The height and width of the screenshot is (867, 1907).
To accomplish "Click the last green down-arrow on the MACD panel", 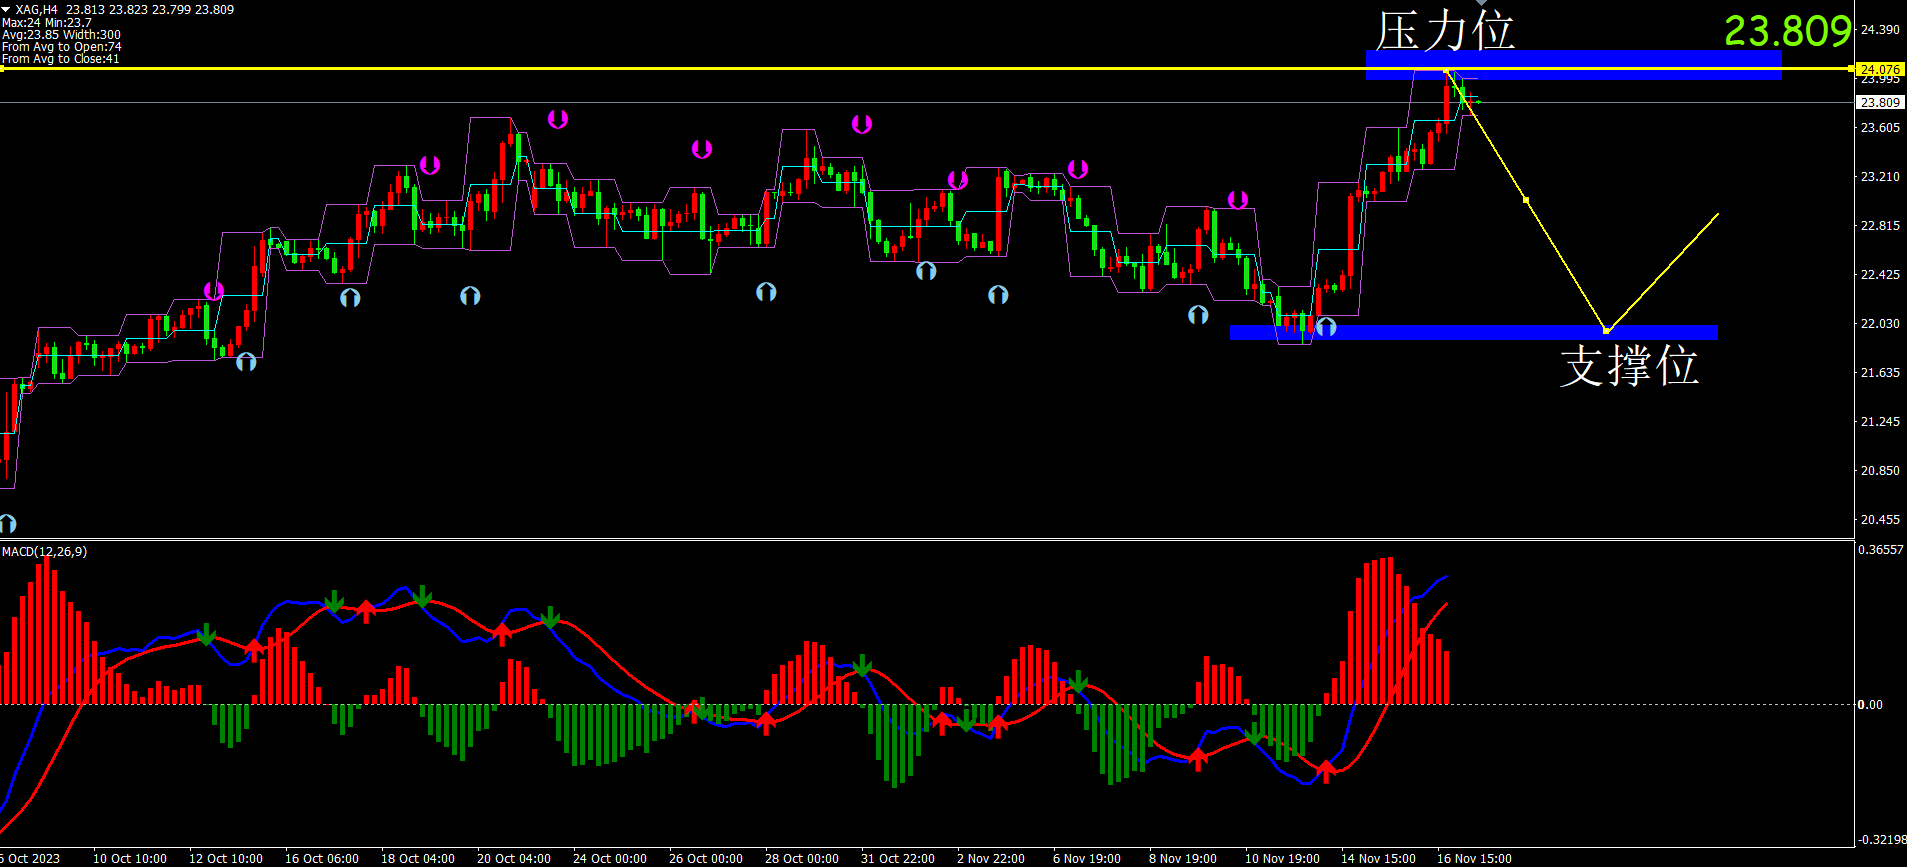I will [1254, 736].
